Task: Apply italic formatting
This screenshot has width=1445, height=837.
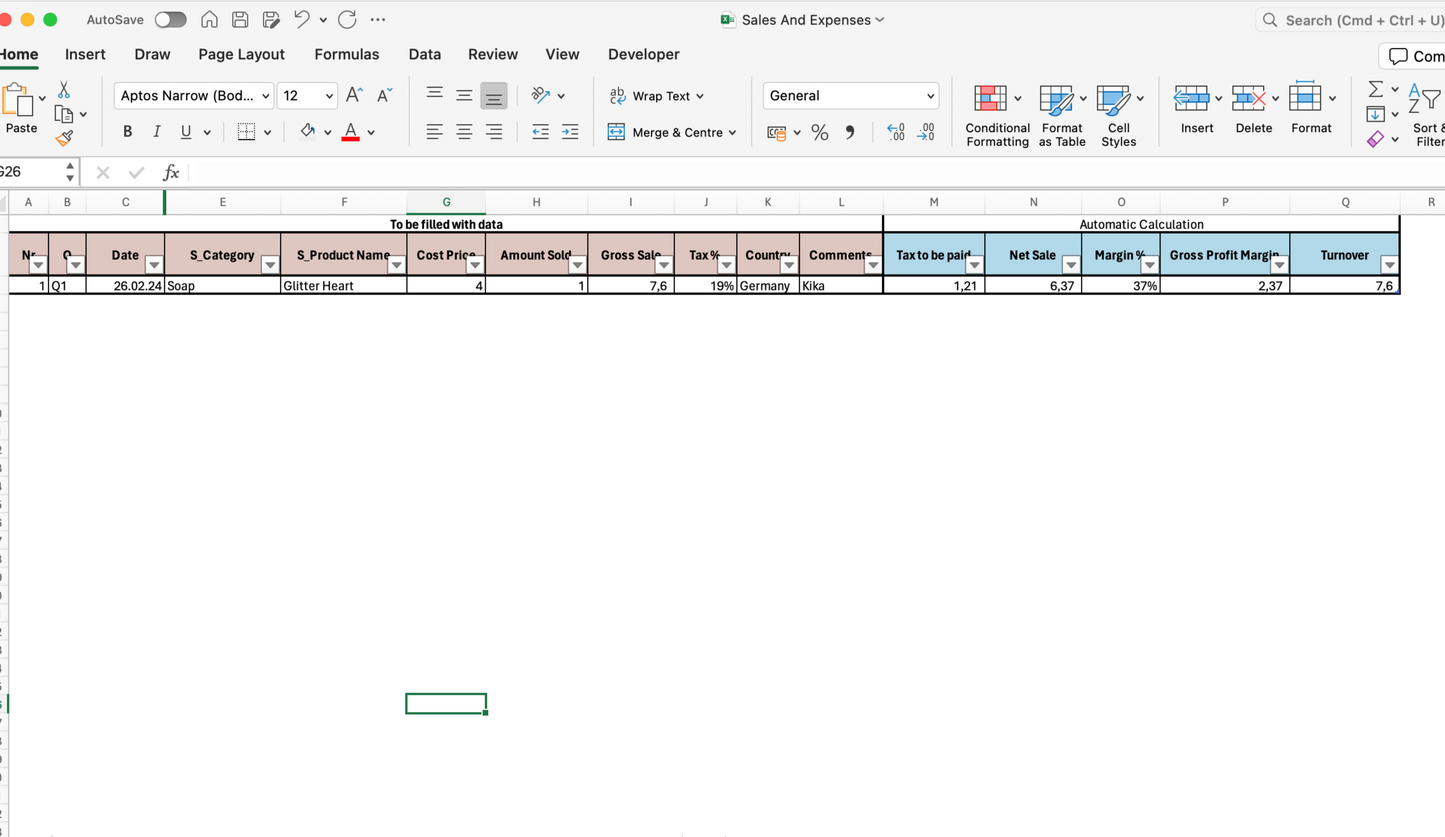Action: coord(156,132)
